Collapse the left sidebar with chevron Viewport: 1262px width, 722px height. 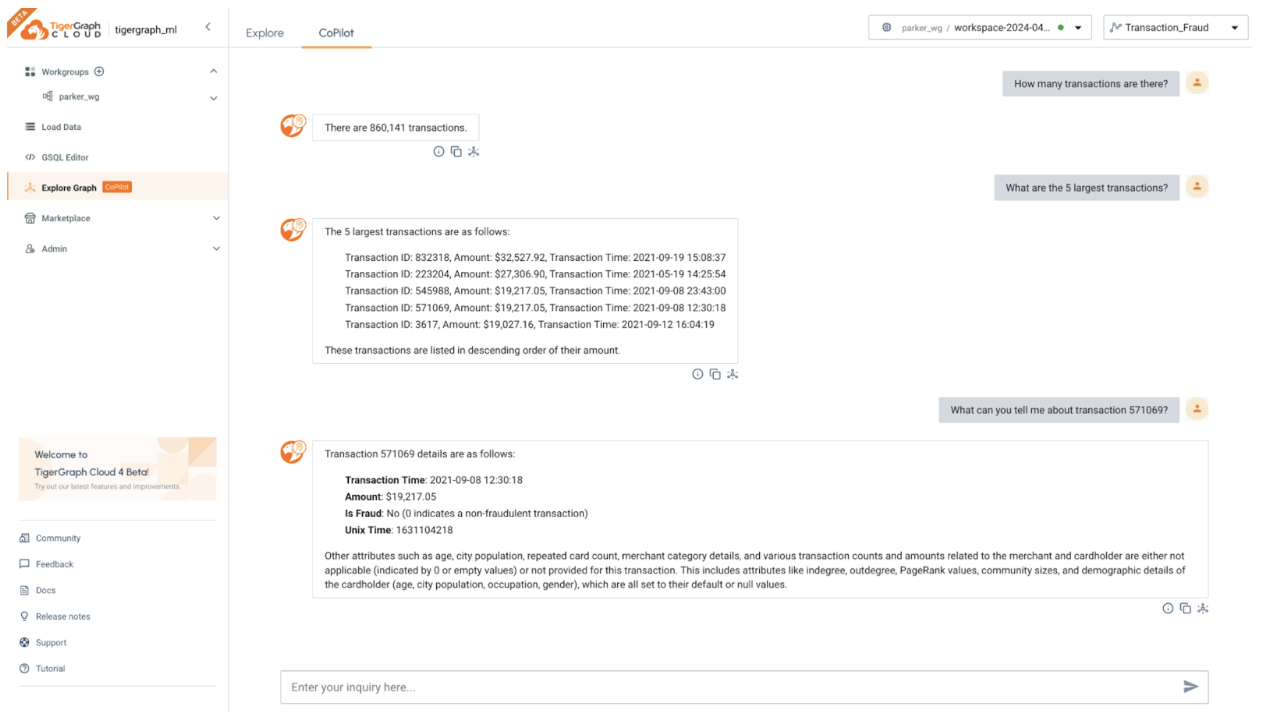tap(208, 28)
